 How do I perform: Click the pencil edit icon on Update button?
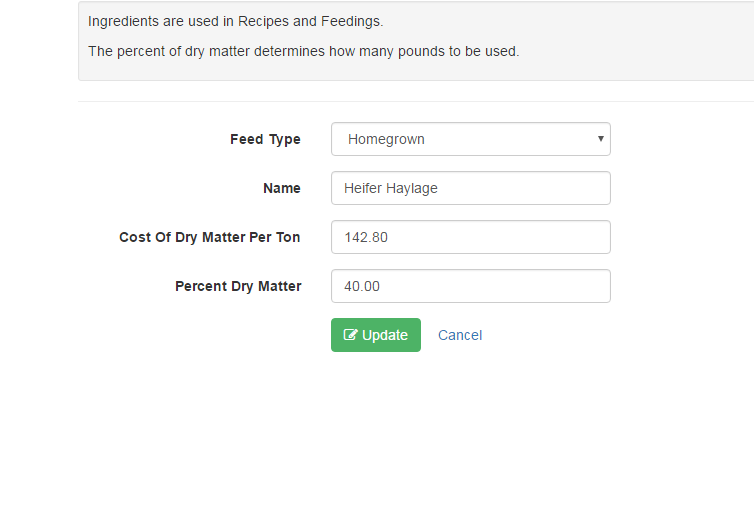pos(350,335)
